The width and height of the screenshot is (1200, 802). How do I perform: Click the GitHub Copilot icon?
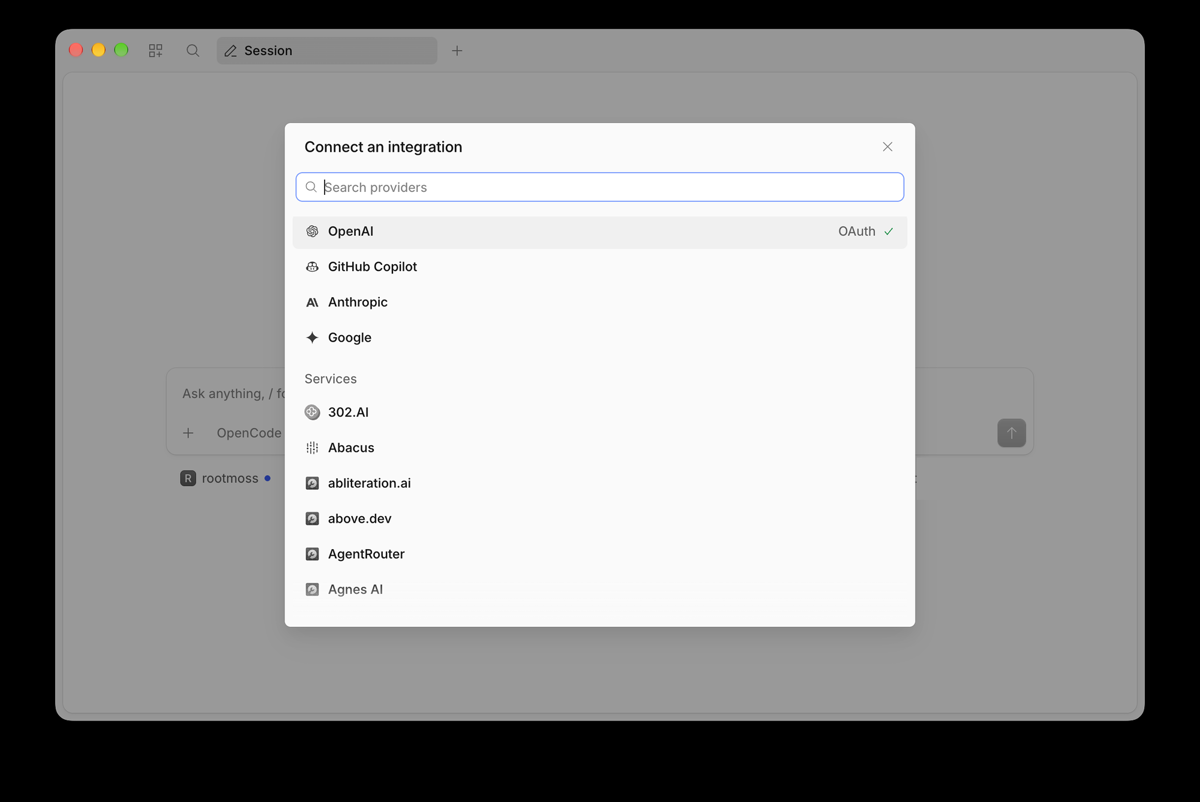coord(312,267)
